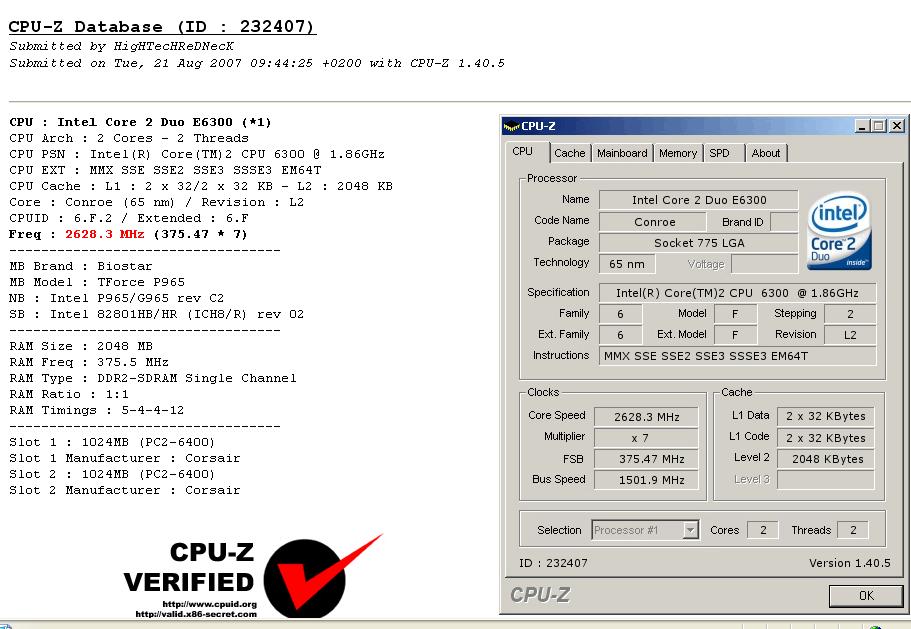Click 'CPU : Intel Core 2 Duo E6300' line
Image resolution: width=911 pixels, height=629 pixels.
tap(141, 122)
